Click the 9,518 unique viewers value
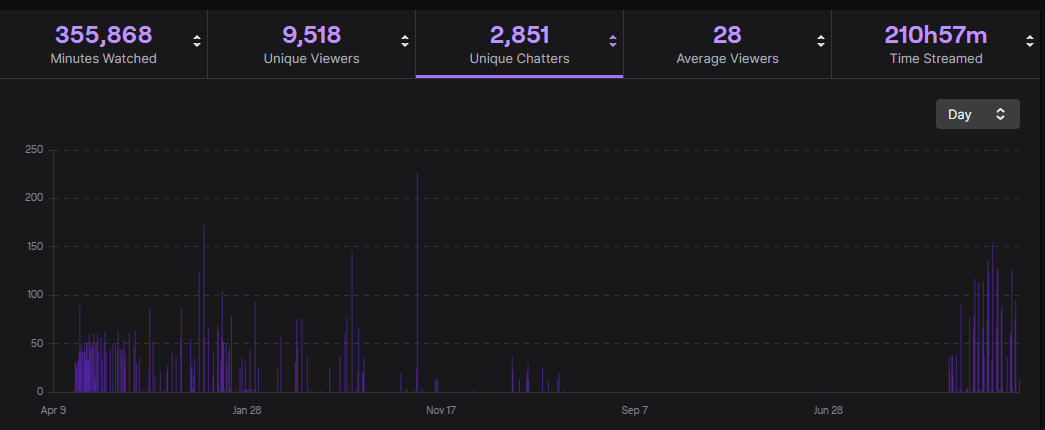 pos(311,34)
